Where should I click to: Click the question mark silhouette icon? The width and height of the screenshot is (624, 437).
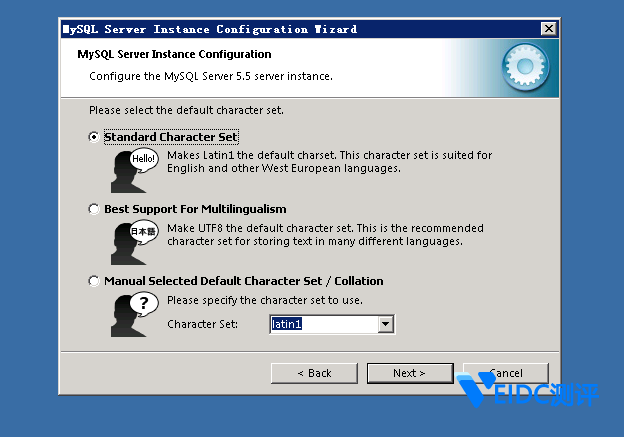click(135, 313)
